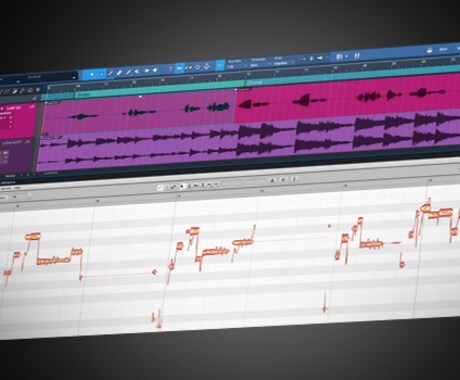Select the Listen speaker tool
The width and height of the screenshot is (460, 380).
tap(155, 70)
